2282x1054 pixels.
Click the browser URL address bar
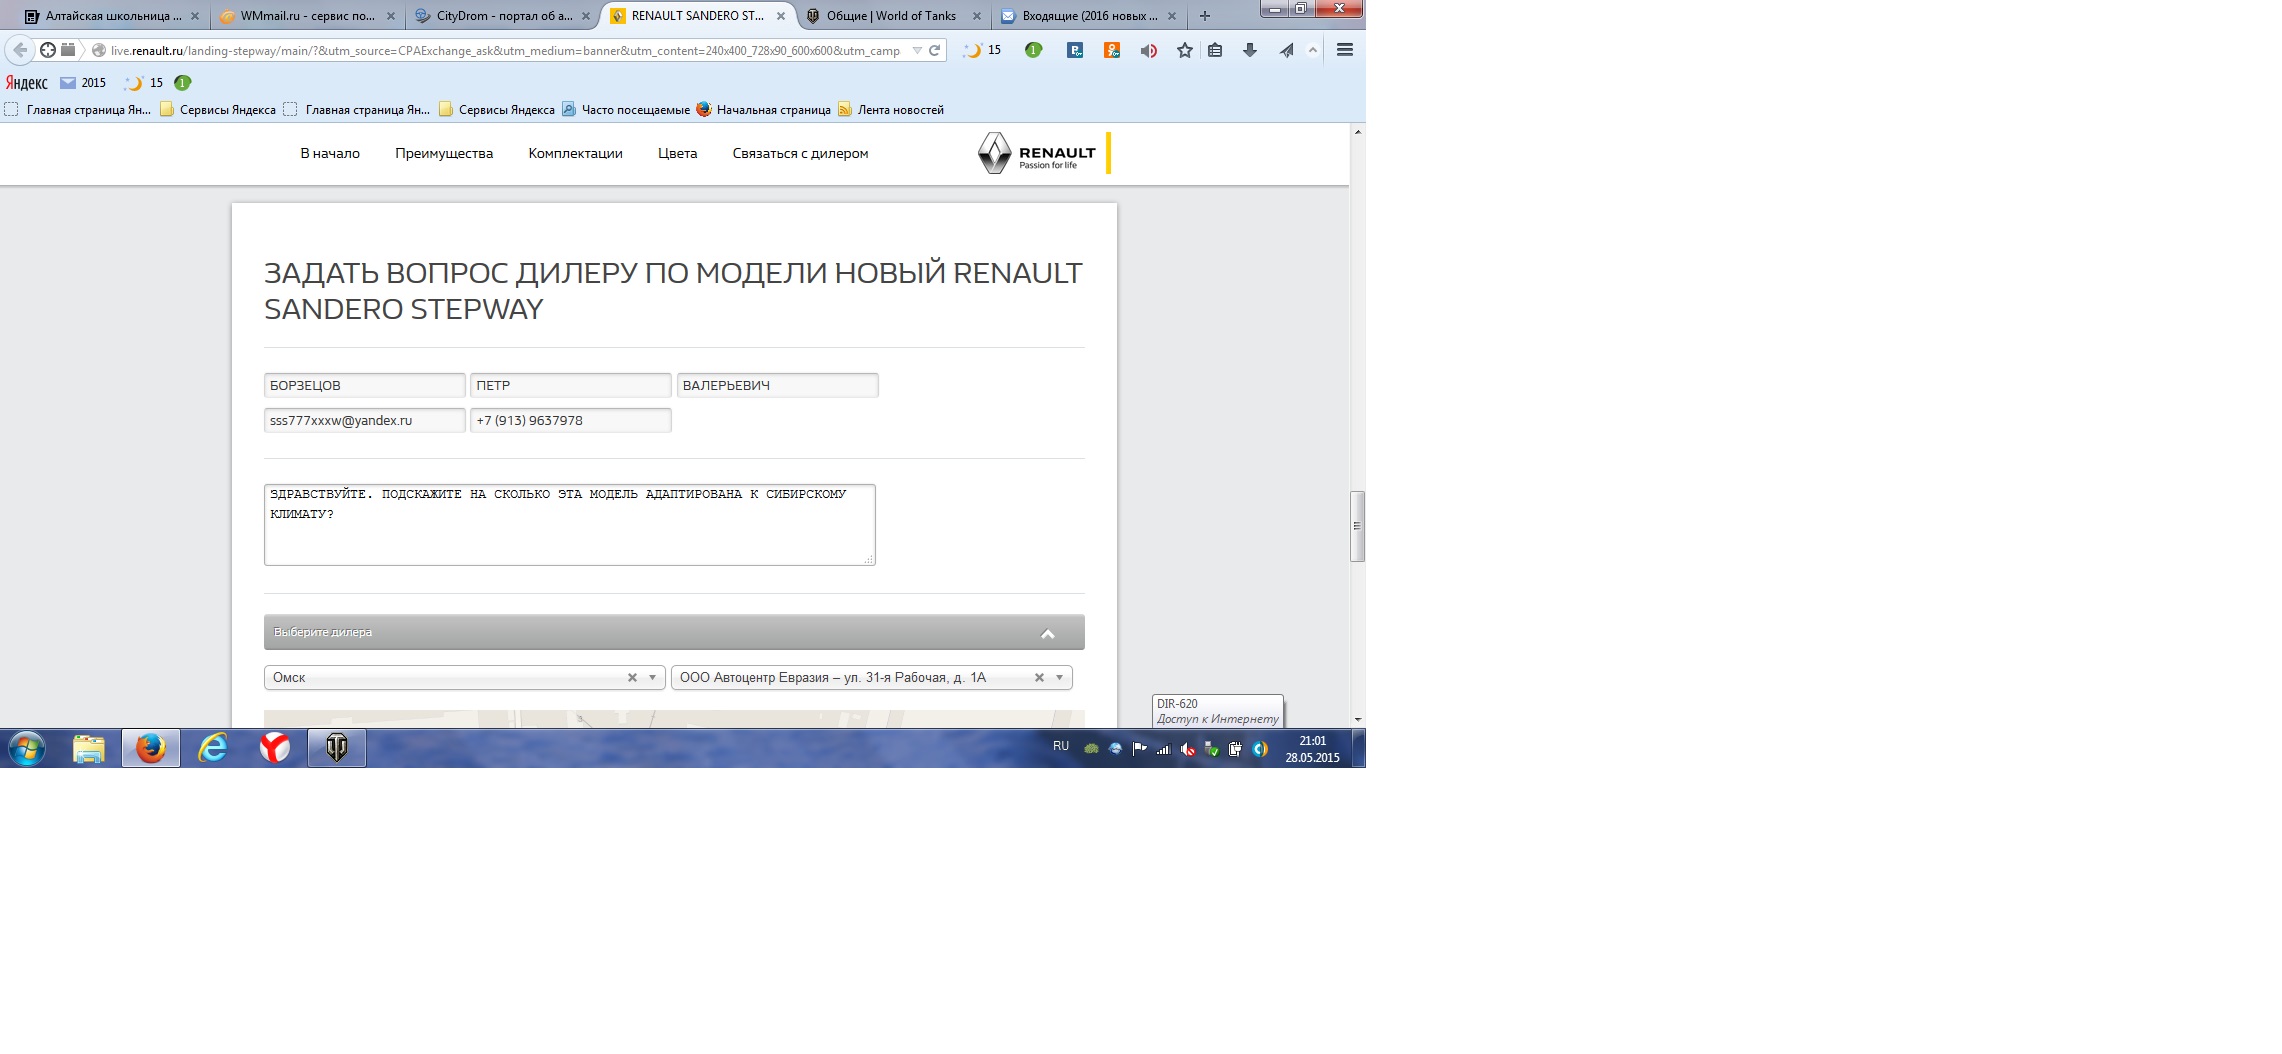(x=505, y=50)
